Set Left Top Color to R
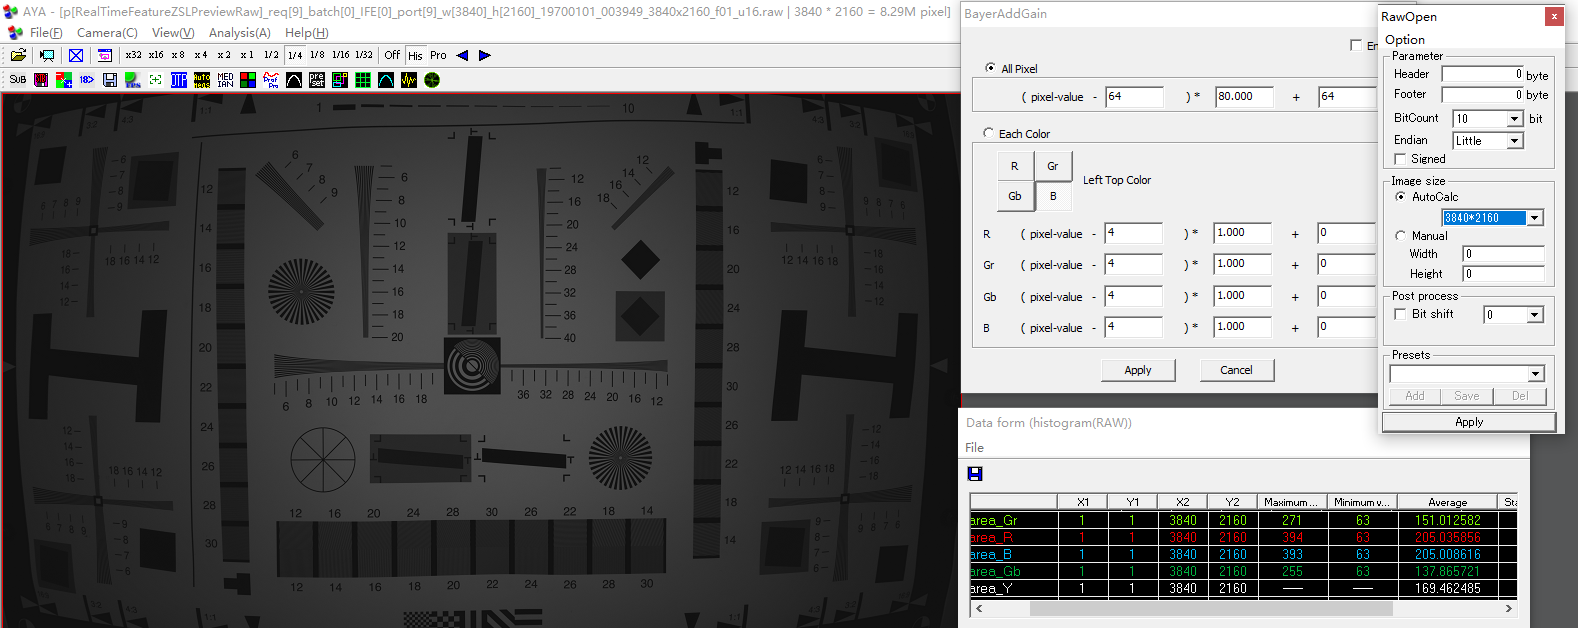The width and height of the screenshot is (1578, 628). coord(1015,166)
